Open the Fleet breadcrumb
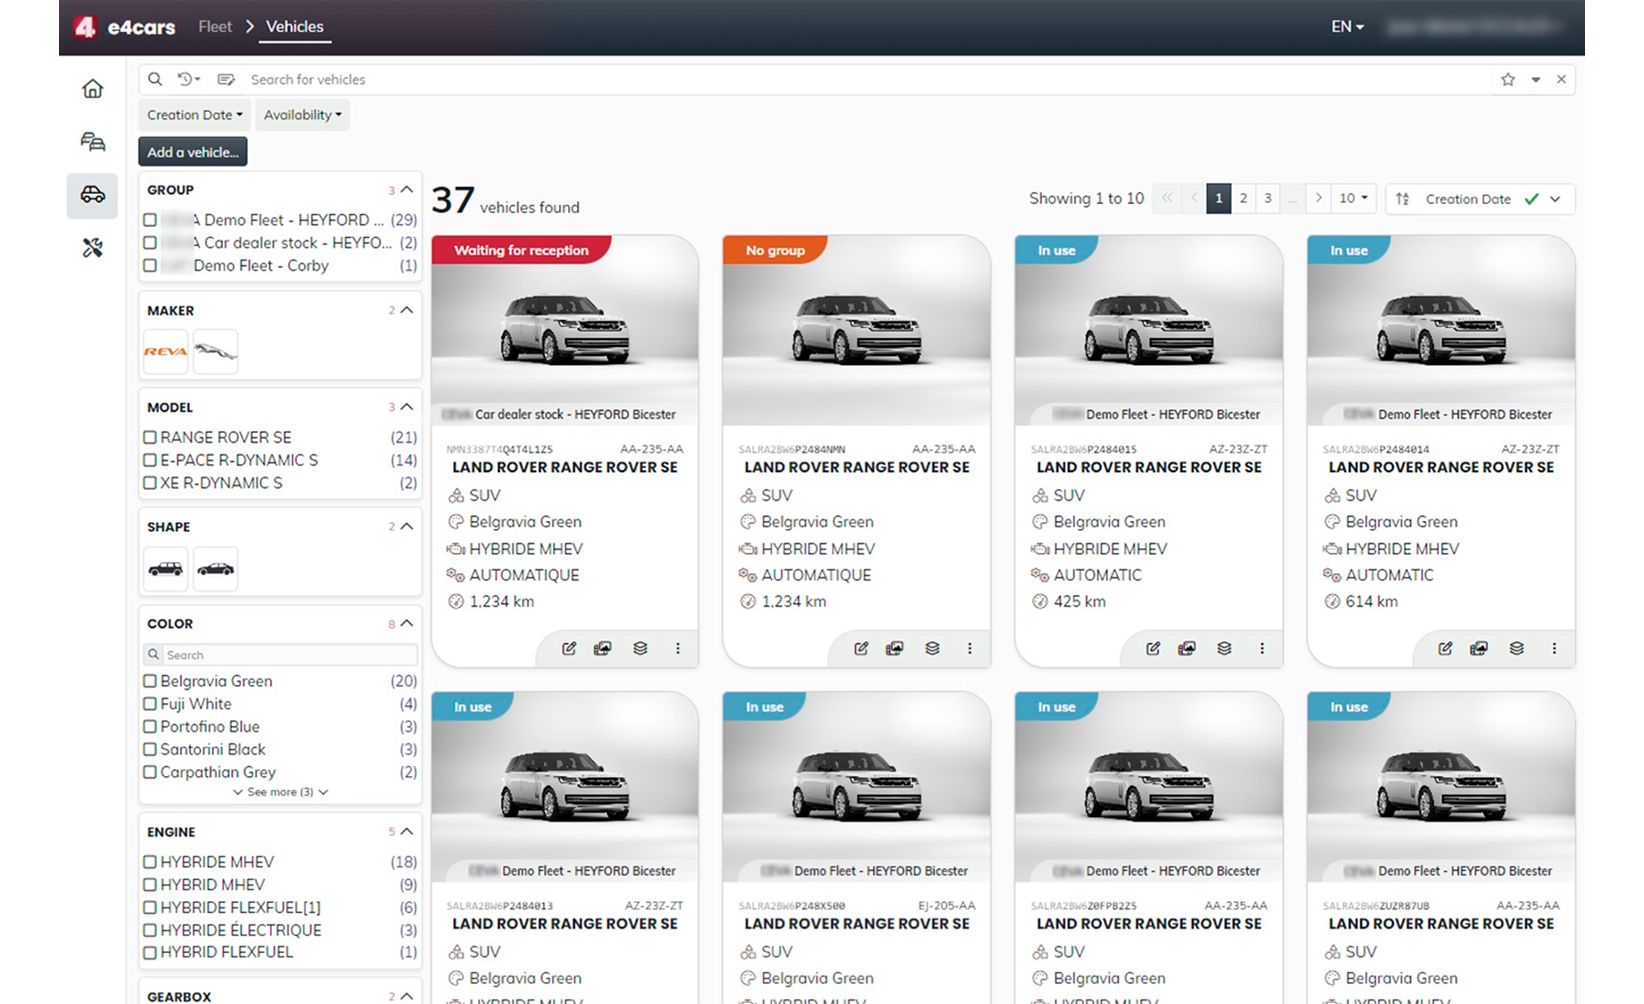The image size is (1644, 1004). 215,27
